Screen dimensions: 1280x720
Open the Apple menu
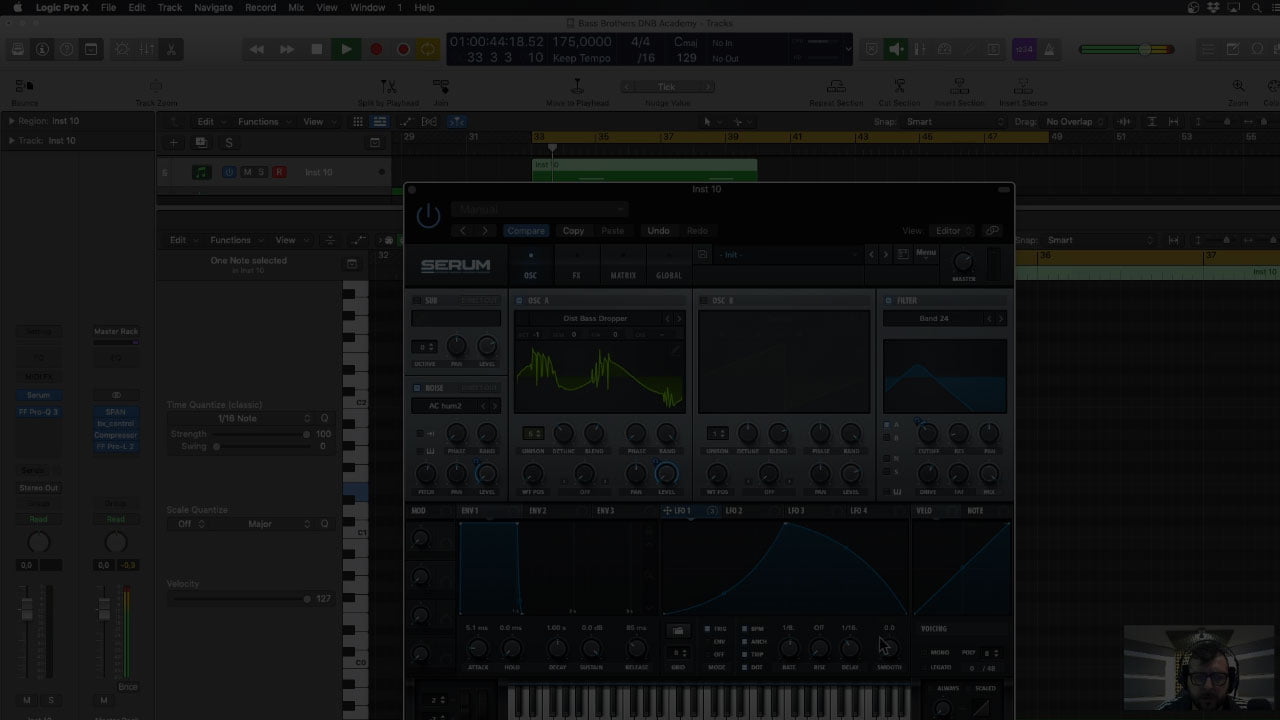tap(16, 7)
